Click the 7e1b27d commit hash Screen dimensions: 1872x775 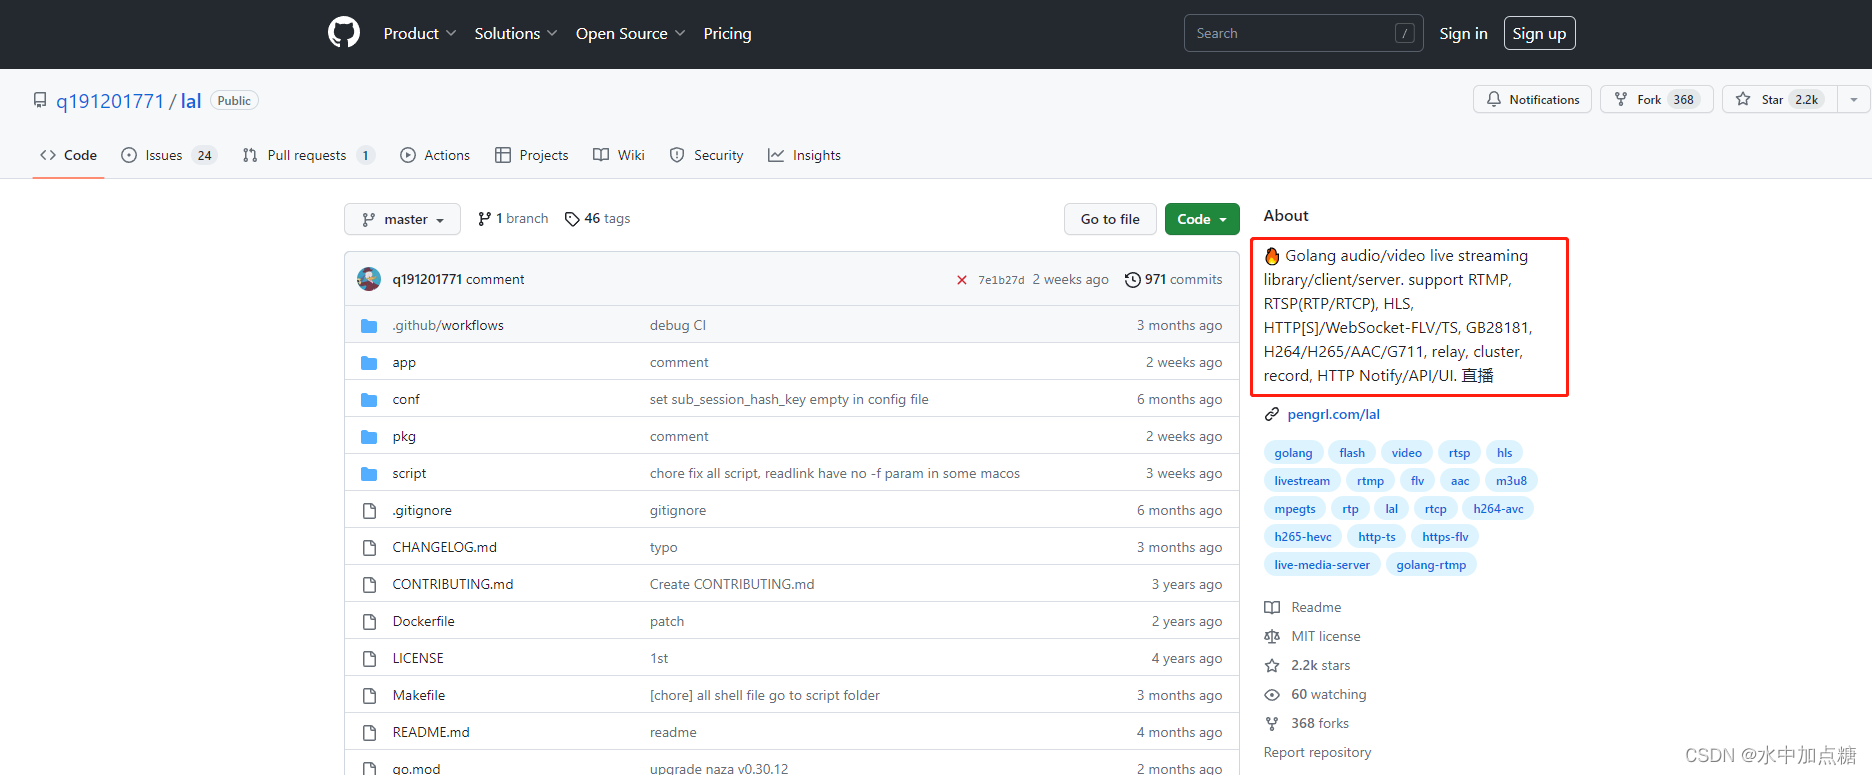pos(1001,280)
